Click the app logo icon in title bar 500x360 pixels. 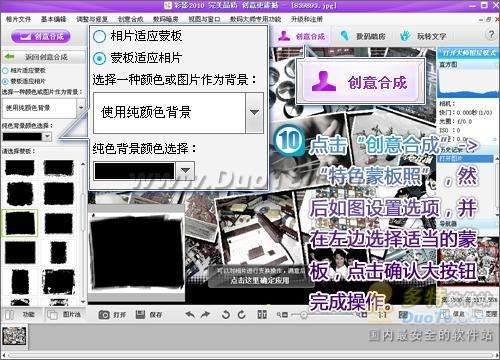(x=168, y=5)
